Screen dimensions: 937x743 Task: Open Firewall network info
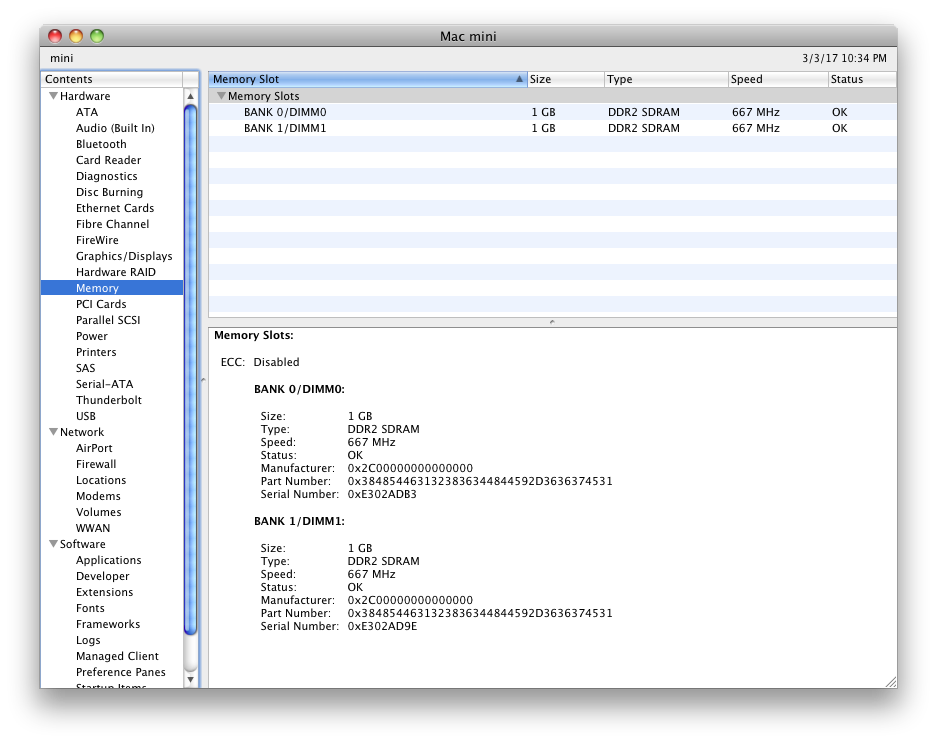pos(96,464)
